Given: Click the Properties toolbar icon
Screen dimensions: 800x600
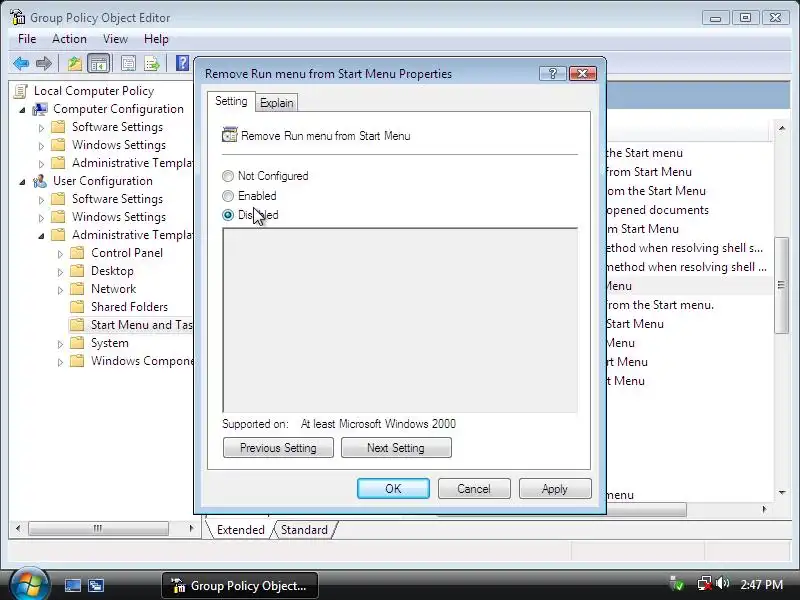Looking at the screenshot, I should [128, 64].
